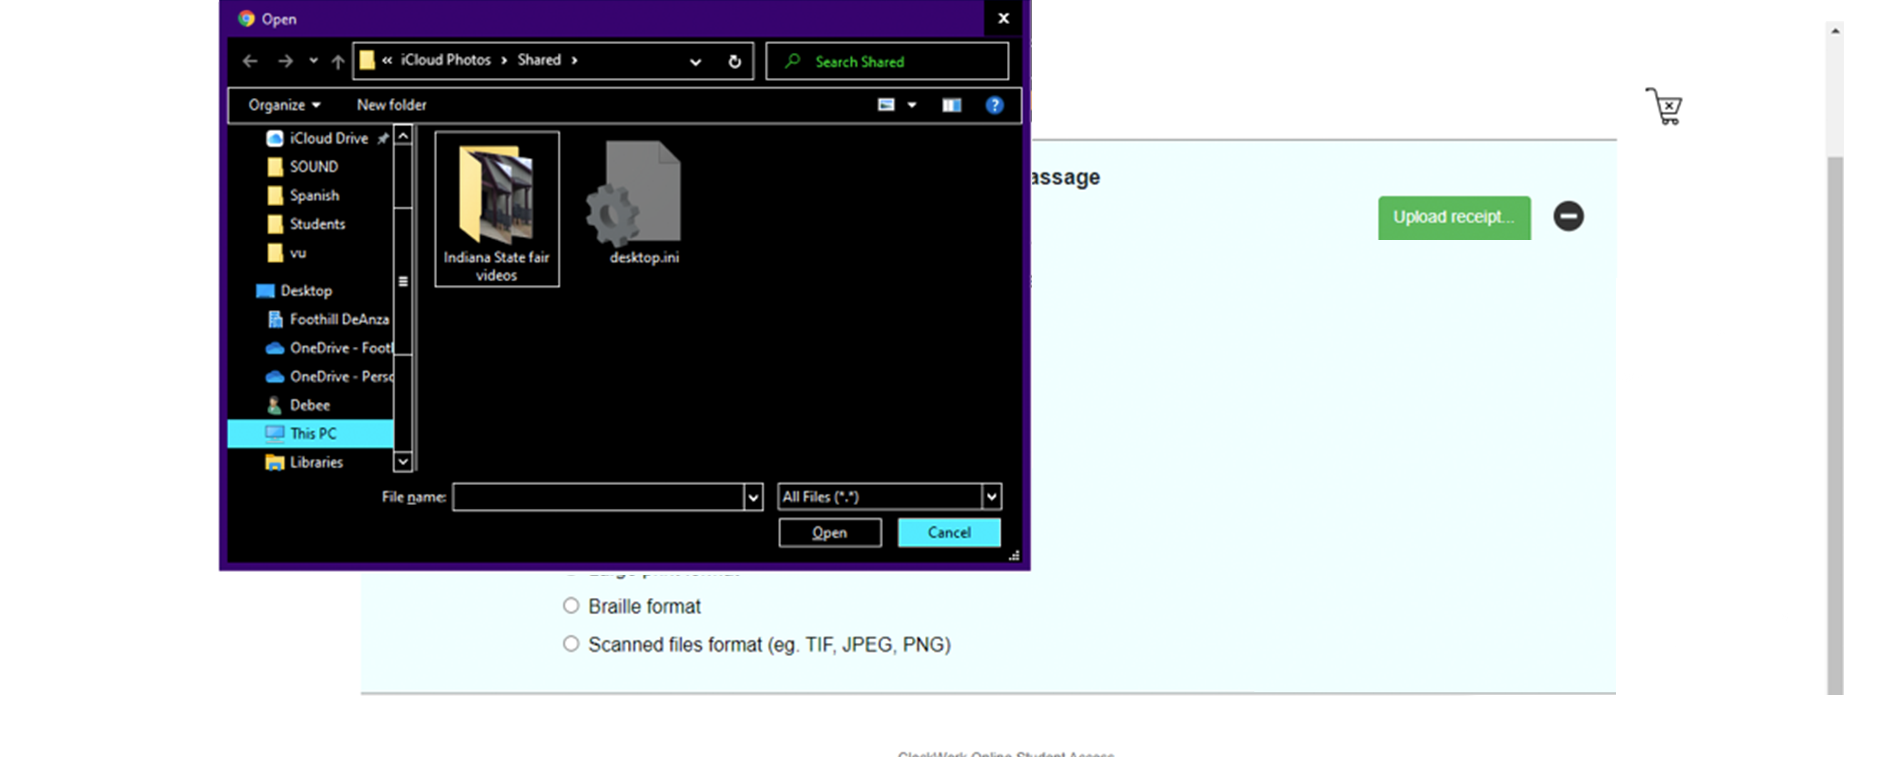1903x757 pixels.
Task: Expand the File name history dropdown
Action: tap(753, 497)
